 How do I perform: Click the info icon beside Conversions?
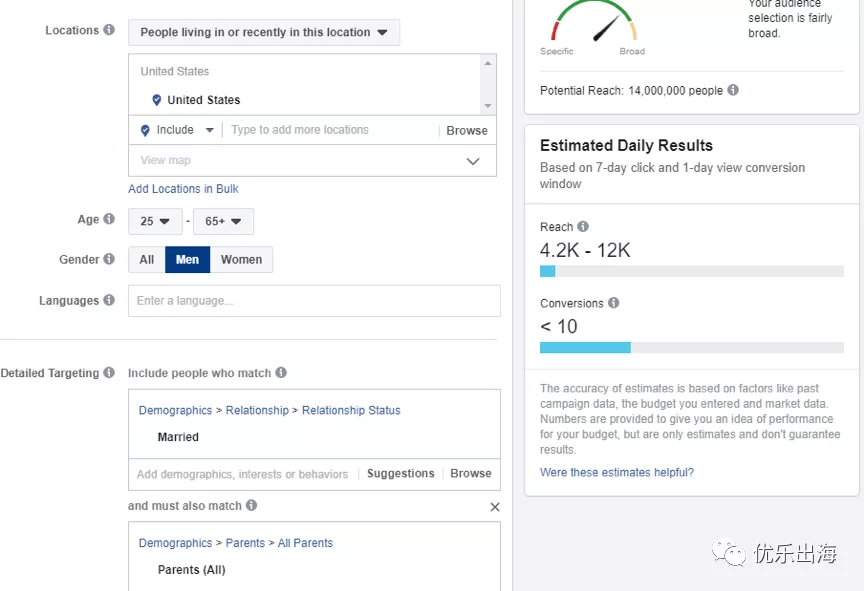coord(614,303)
